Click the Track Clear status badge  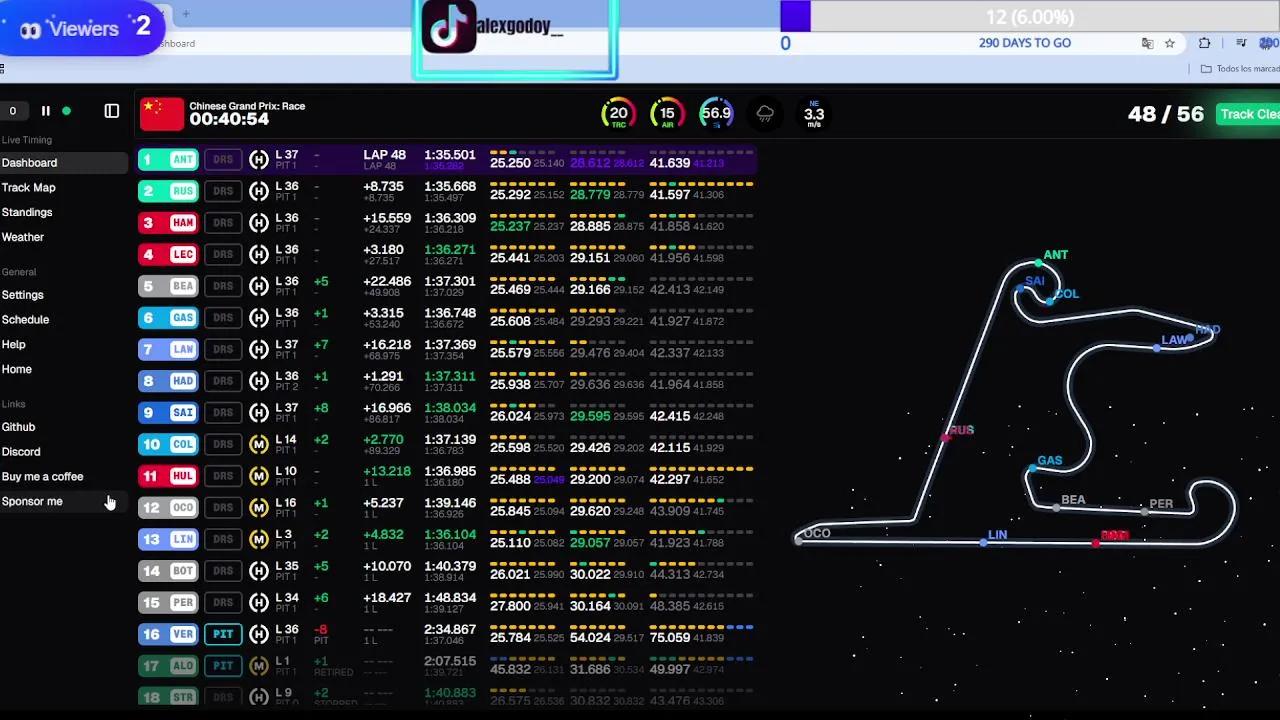point(1248,114)
